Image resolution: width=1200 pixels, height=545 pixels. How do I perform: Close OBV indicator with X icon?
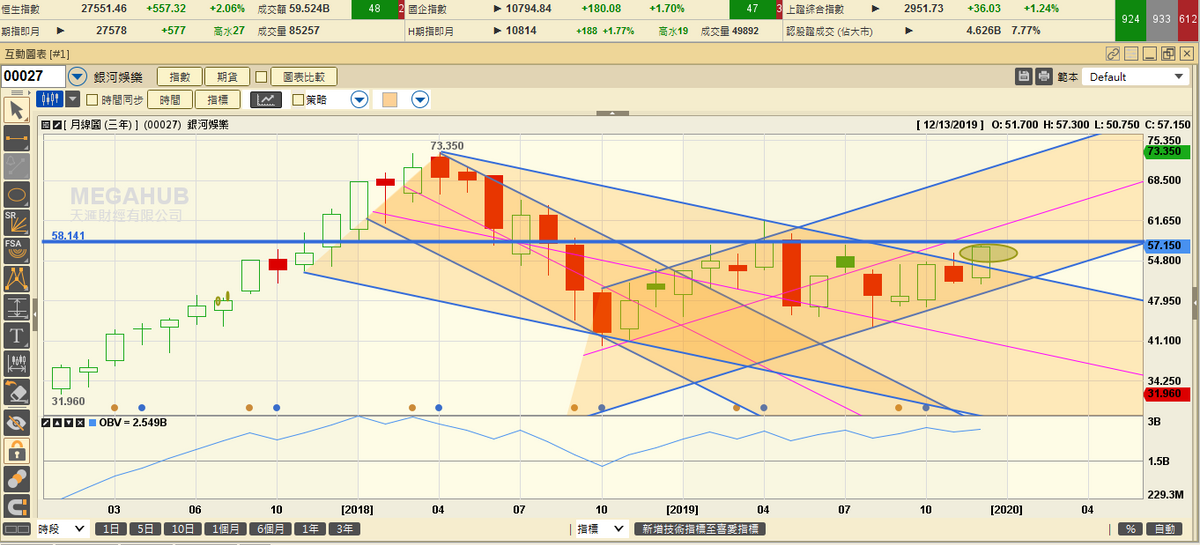point(78,423)
